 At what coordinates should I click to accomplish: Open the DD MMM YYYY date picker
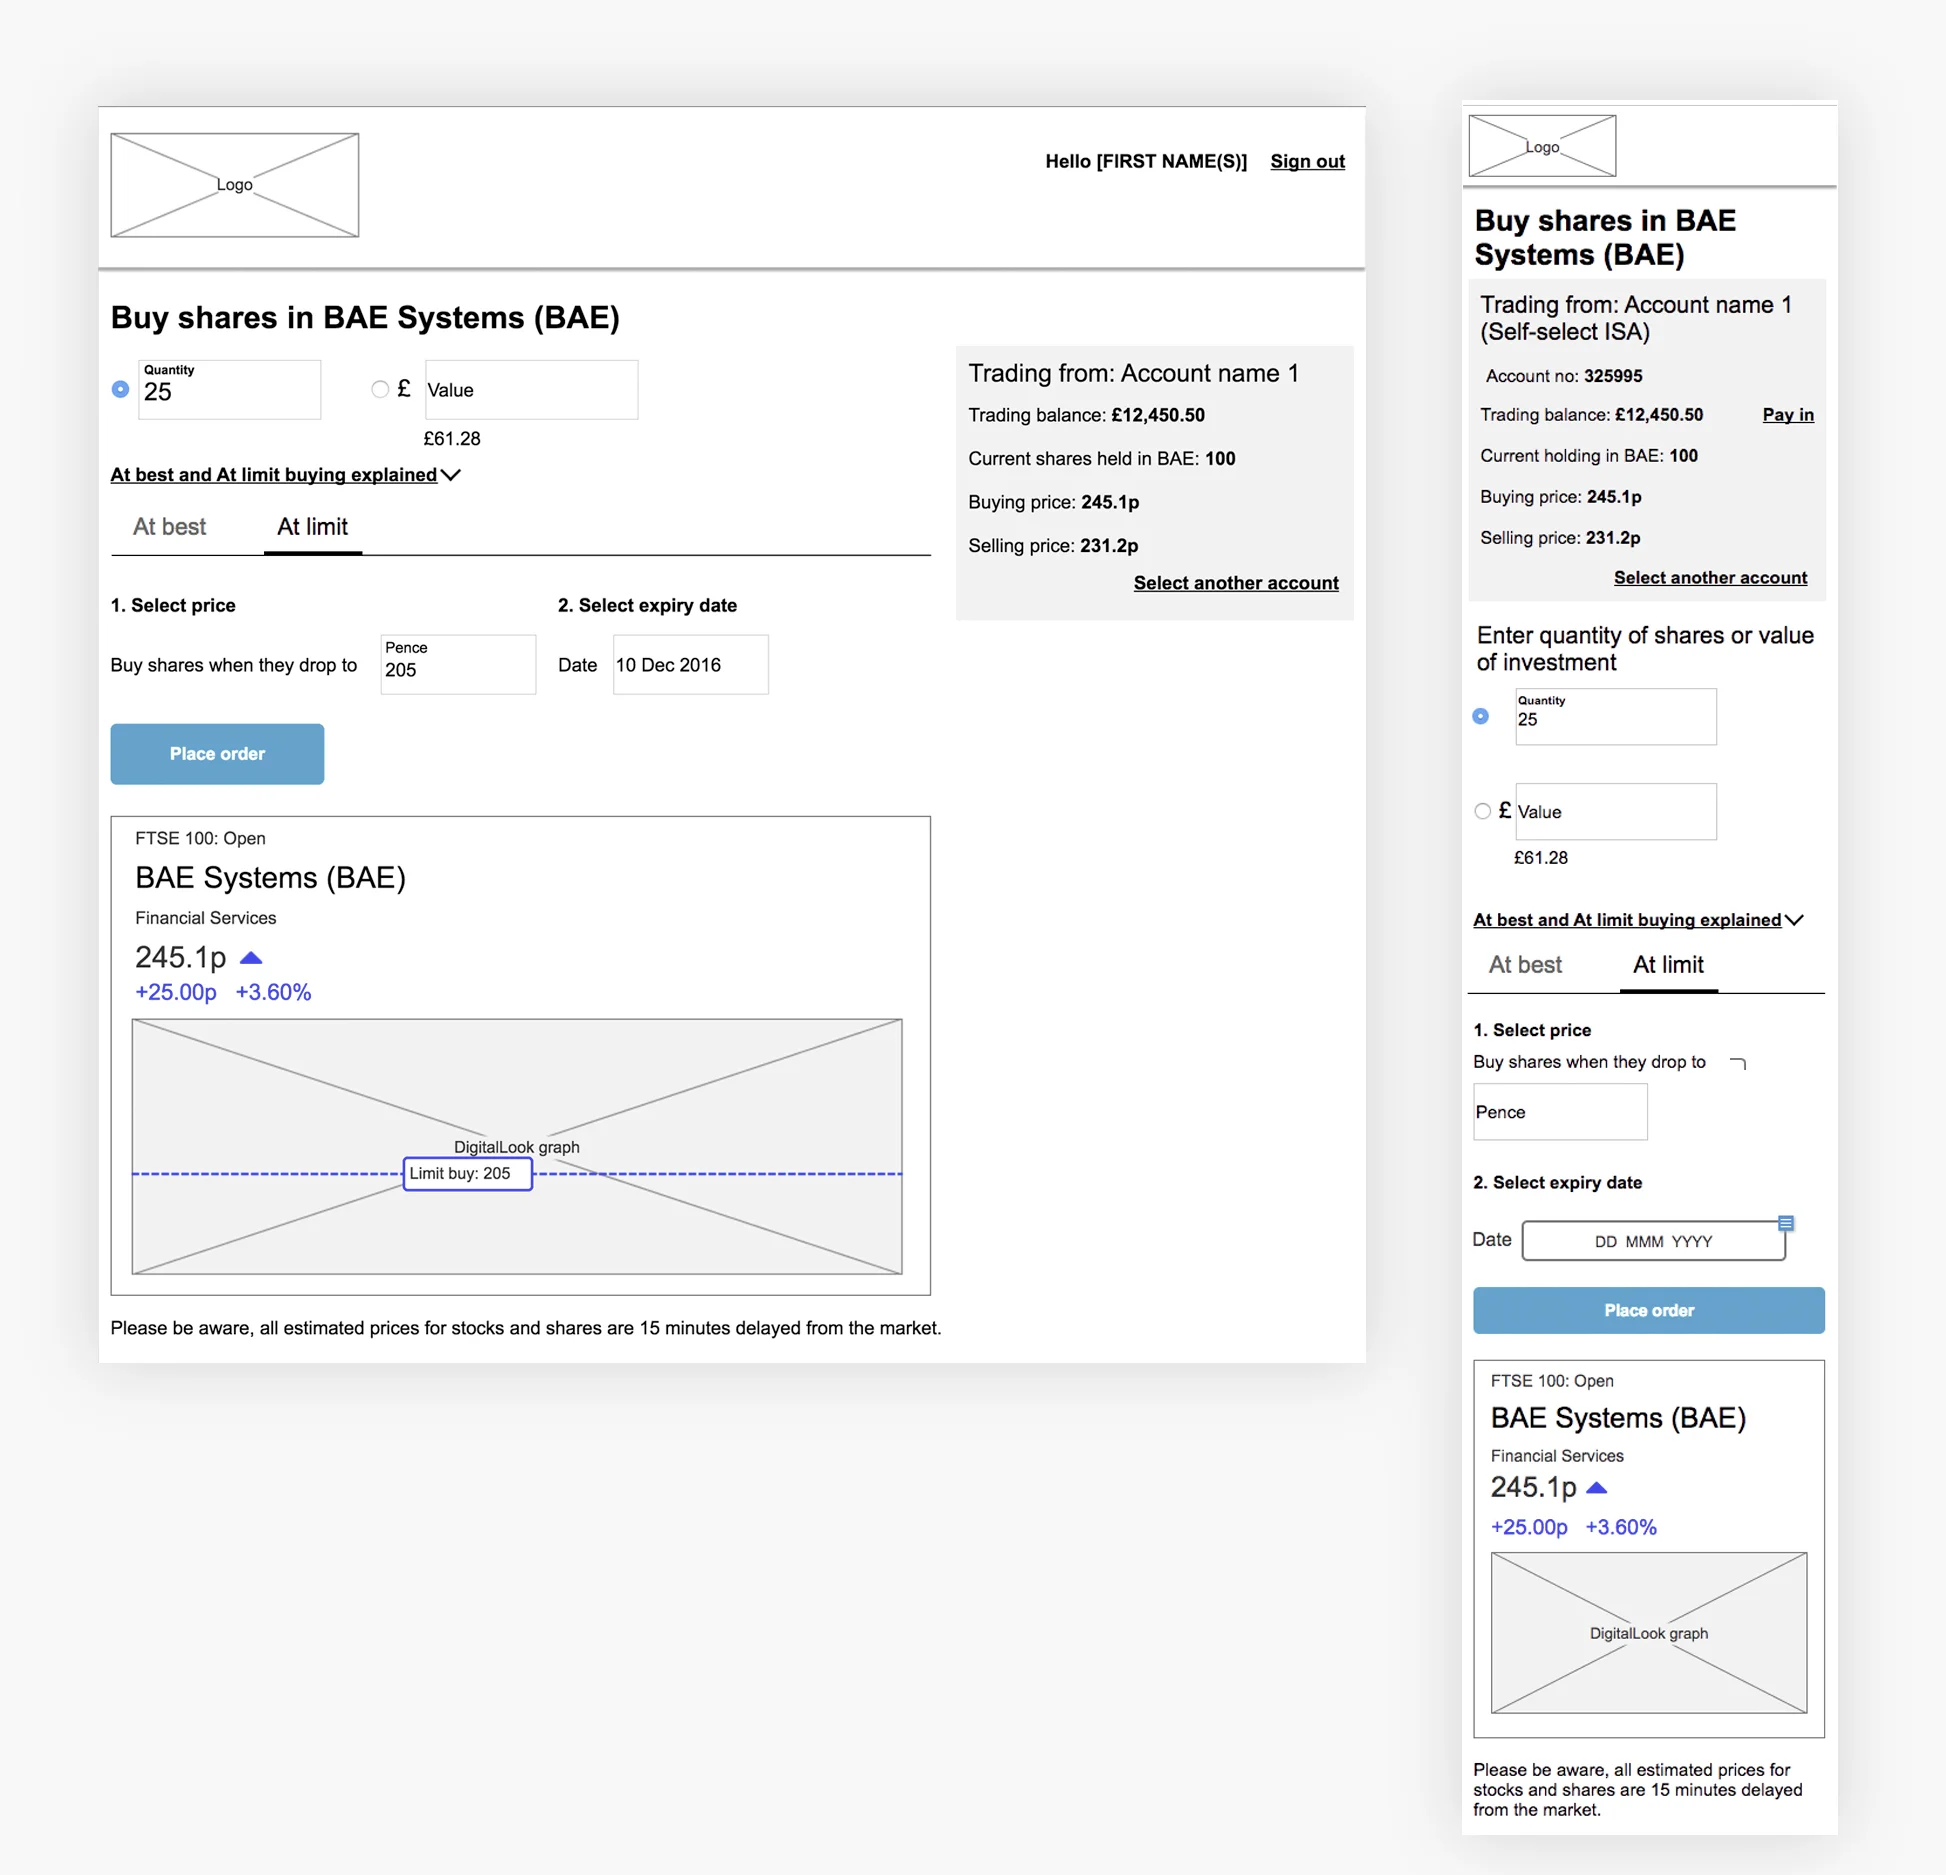pos(1652,1241)
